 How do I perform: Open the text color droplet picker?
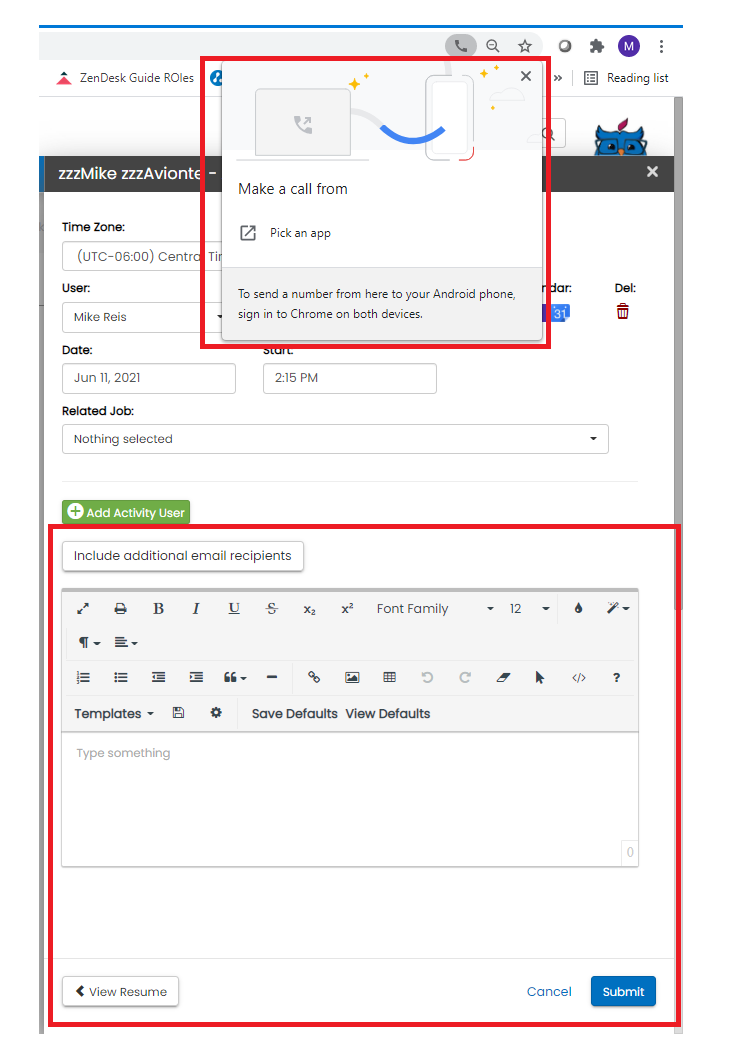tap(578, 608)
